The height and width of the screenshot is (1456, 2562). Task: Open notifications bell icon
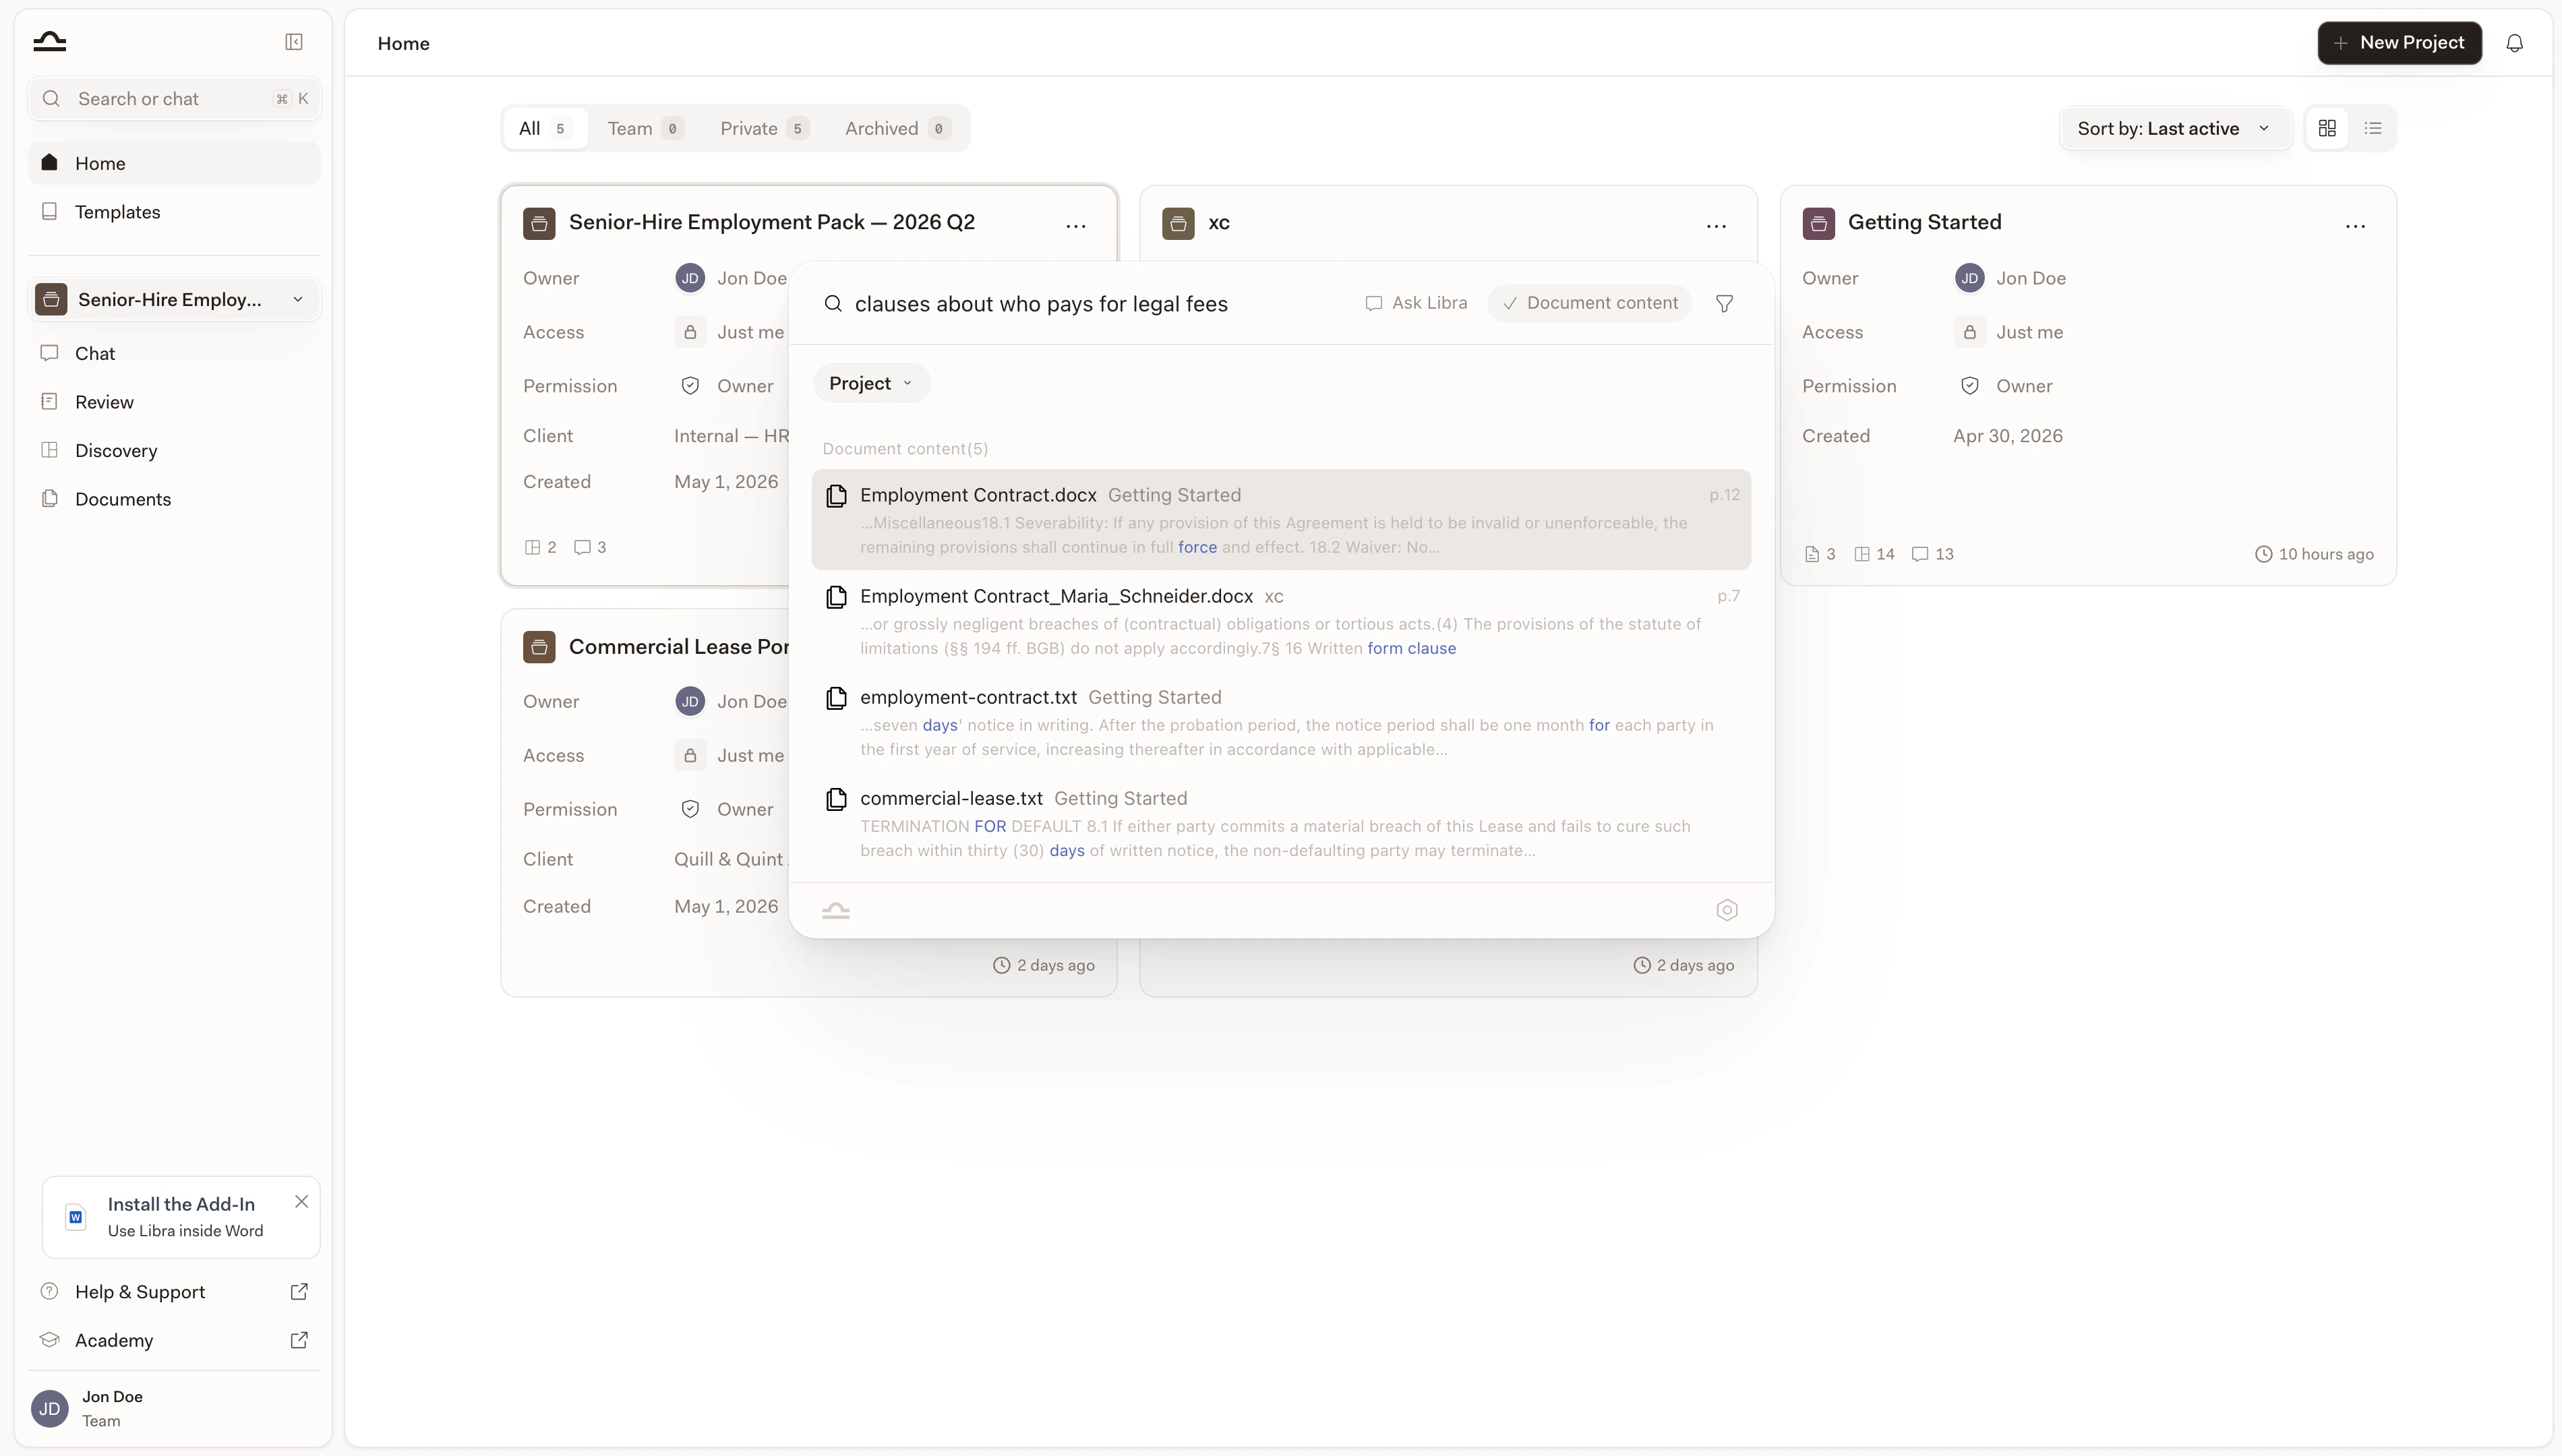click(2514, 43)
